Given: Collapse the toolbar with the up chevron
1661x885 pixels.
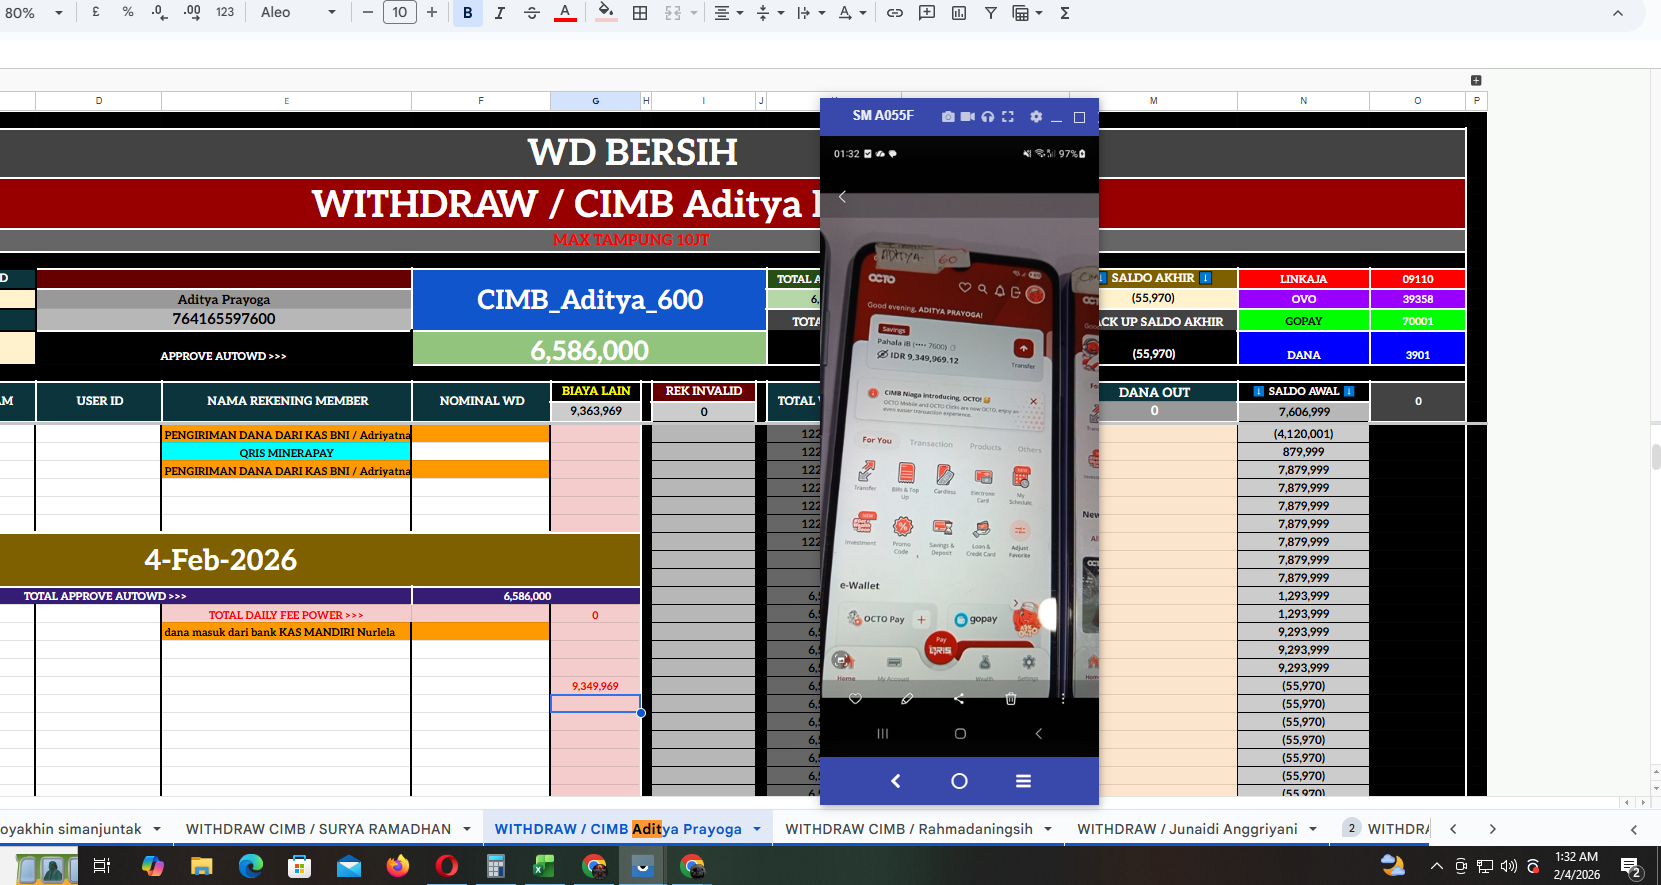Looking at the screenshot, I should pos(1618,13).
